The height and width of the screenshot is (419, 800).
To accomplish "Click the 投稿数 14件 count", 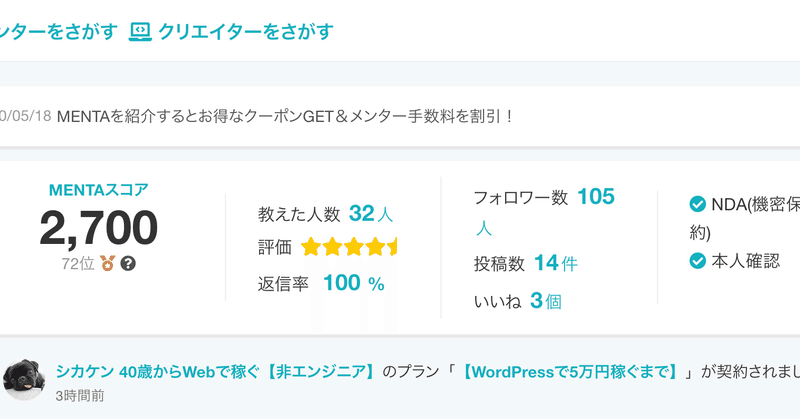I will [x=556, y=263].
